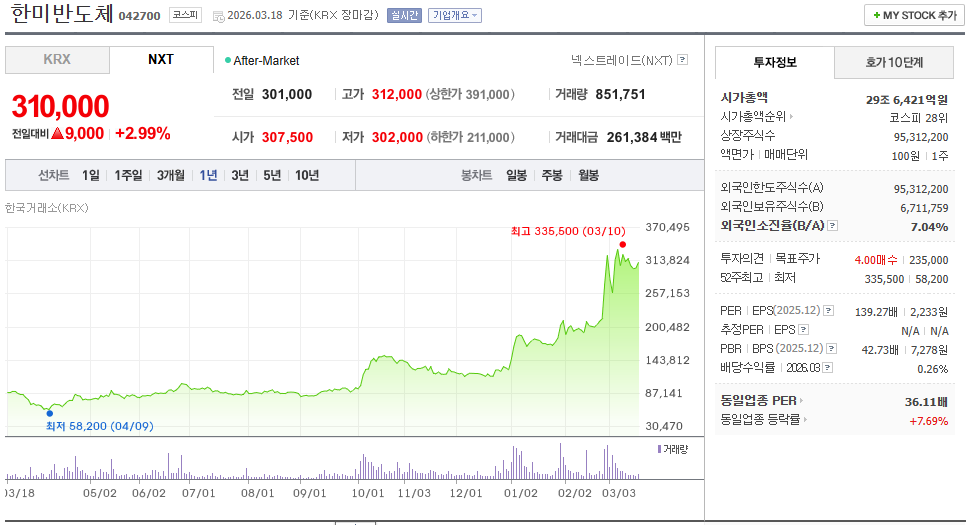Click the 시가 307,500 value
Viewport: 970px width, 525px height.
287,137
